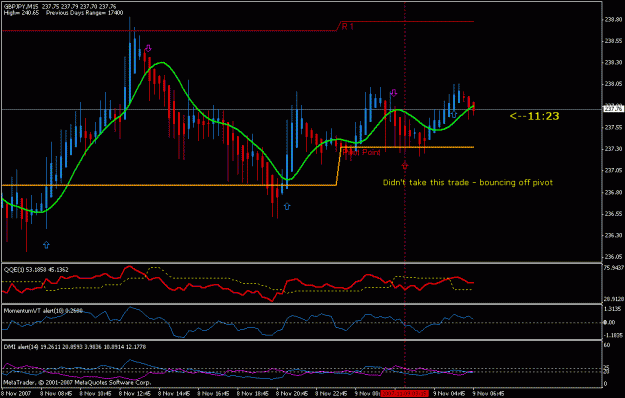Viewport: 625px width, 398px height.
Task: Click the 237.30 price axis label
Action: click(x=613, y=149)
